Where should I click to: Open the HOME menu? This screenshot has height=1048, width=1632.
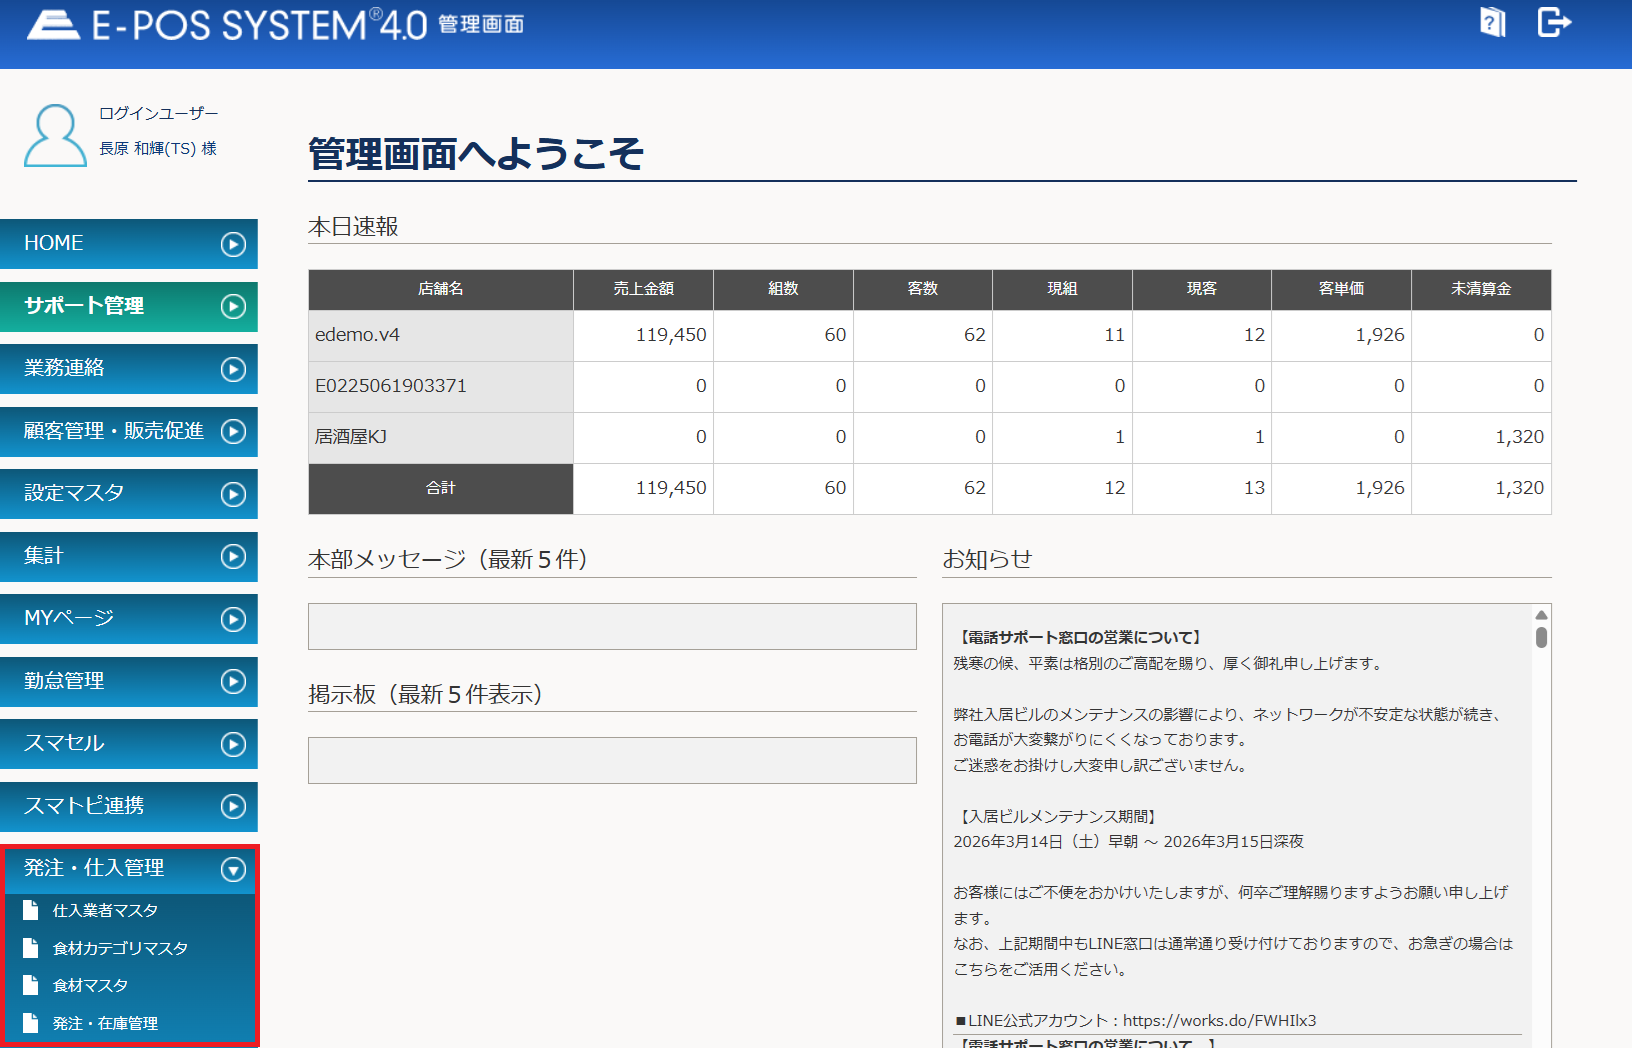[129, 244]
